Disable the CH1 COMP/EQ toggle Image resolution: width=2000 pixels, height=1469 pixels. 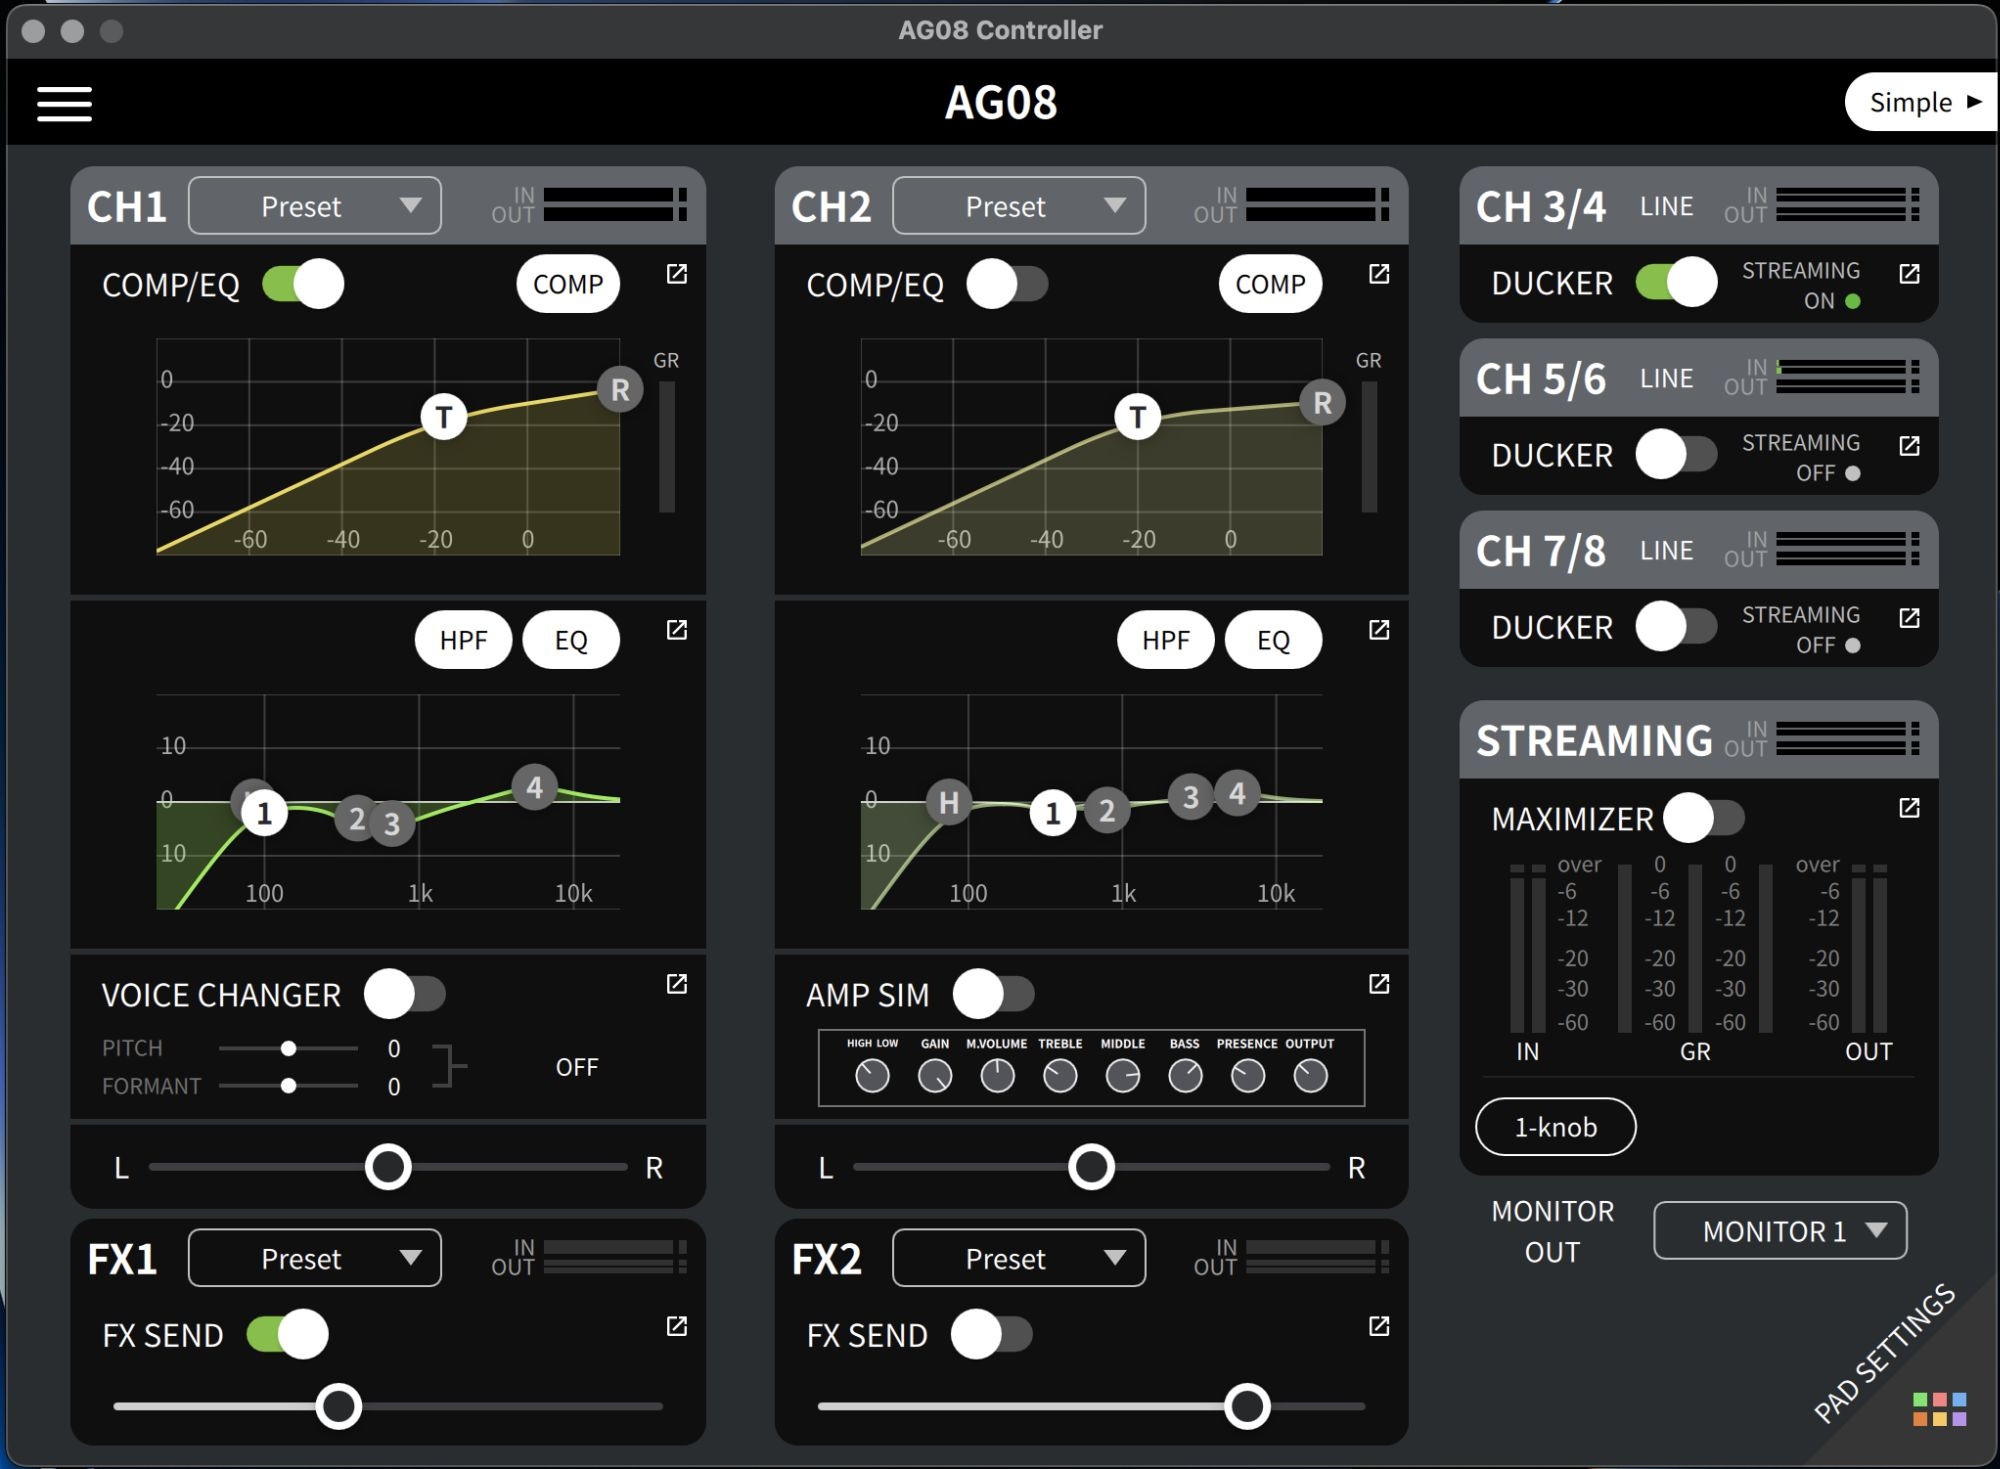(x=303, y=284)
